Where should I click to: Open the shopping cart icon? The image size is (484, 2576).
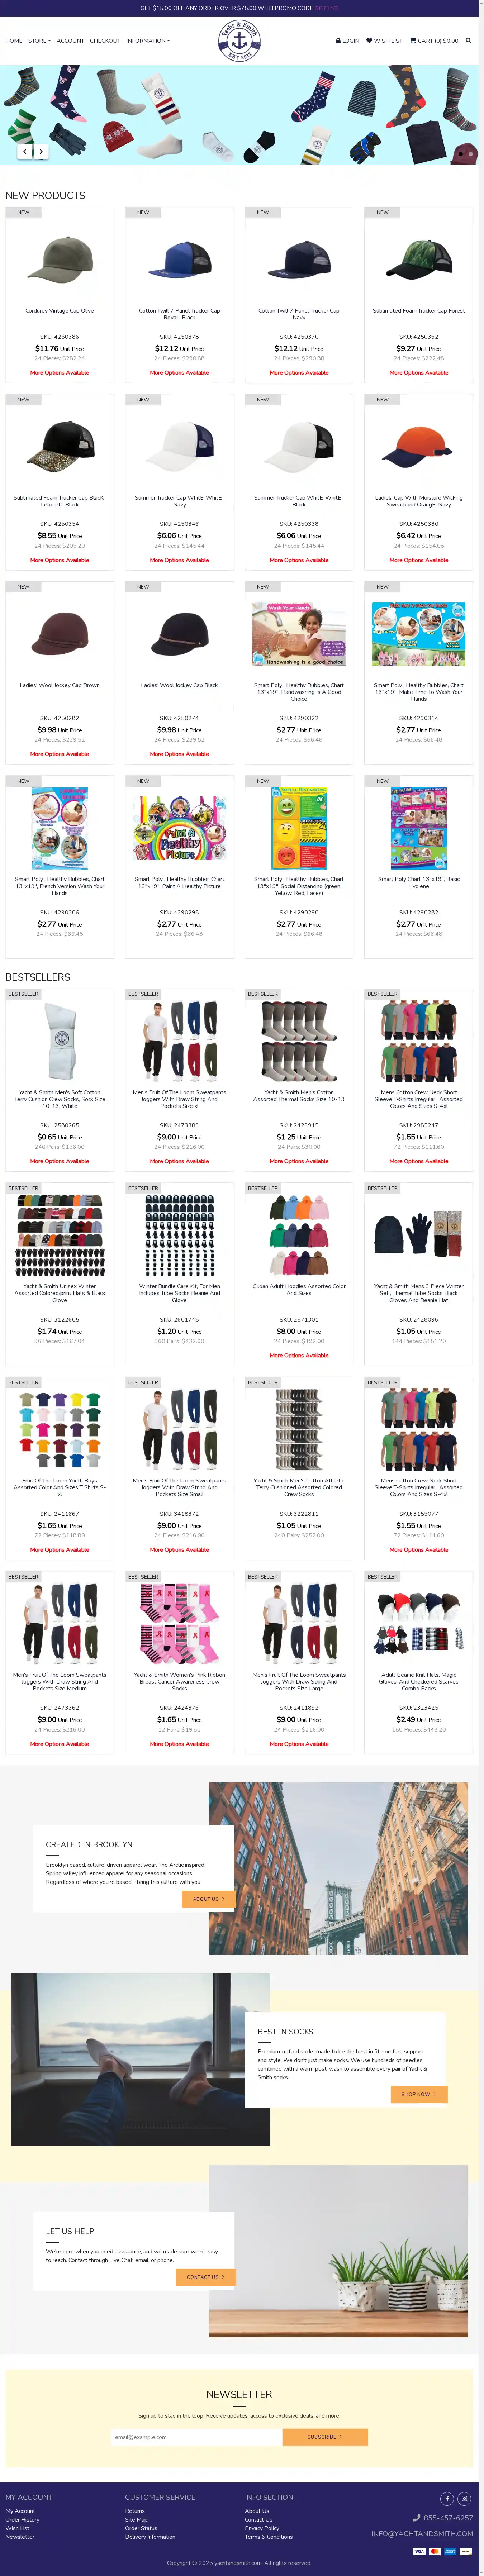[x=414, y=41]
